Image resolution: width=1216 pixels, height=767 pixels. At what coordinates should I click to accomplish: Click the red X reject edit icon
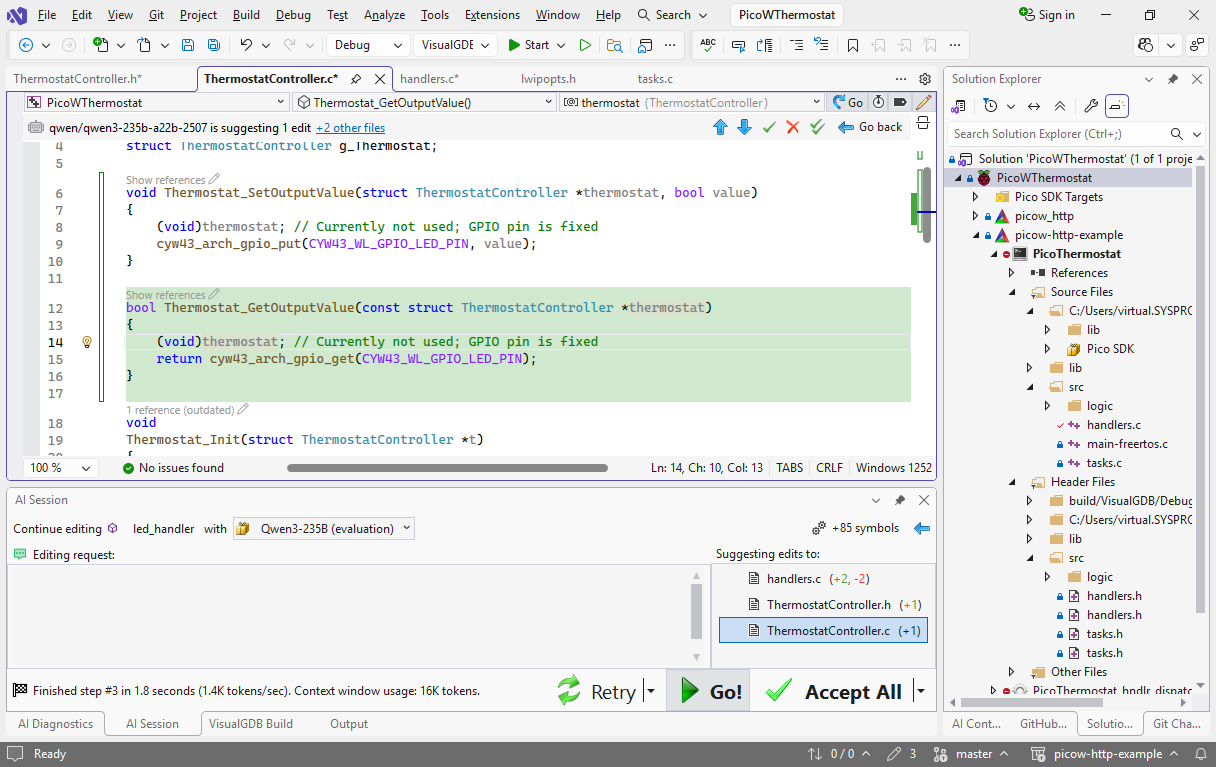click(793, 127)
